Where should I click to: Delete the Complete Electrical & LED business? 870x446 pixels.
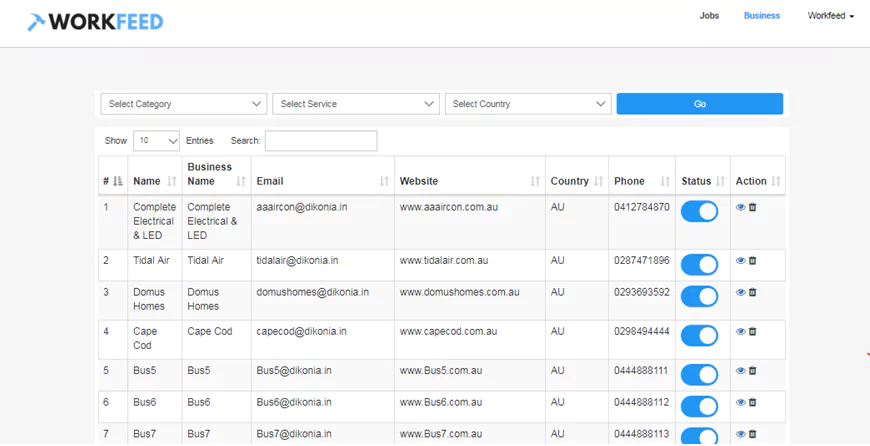tap(752, 207)
